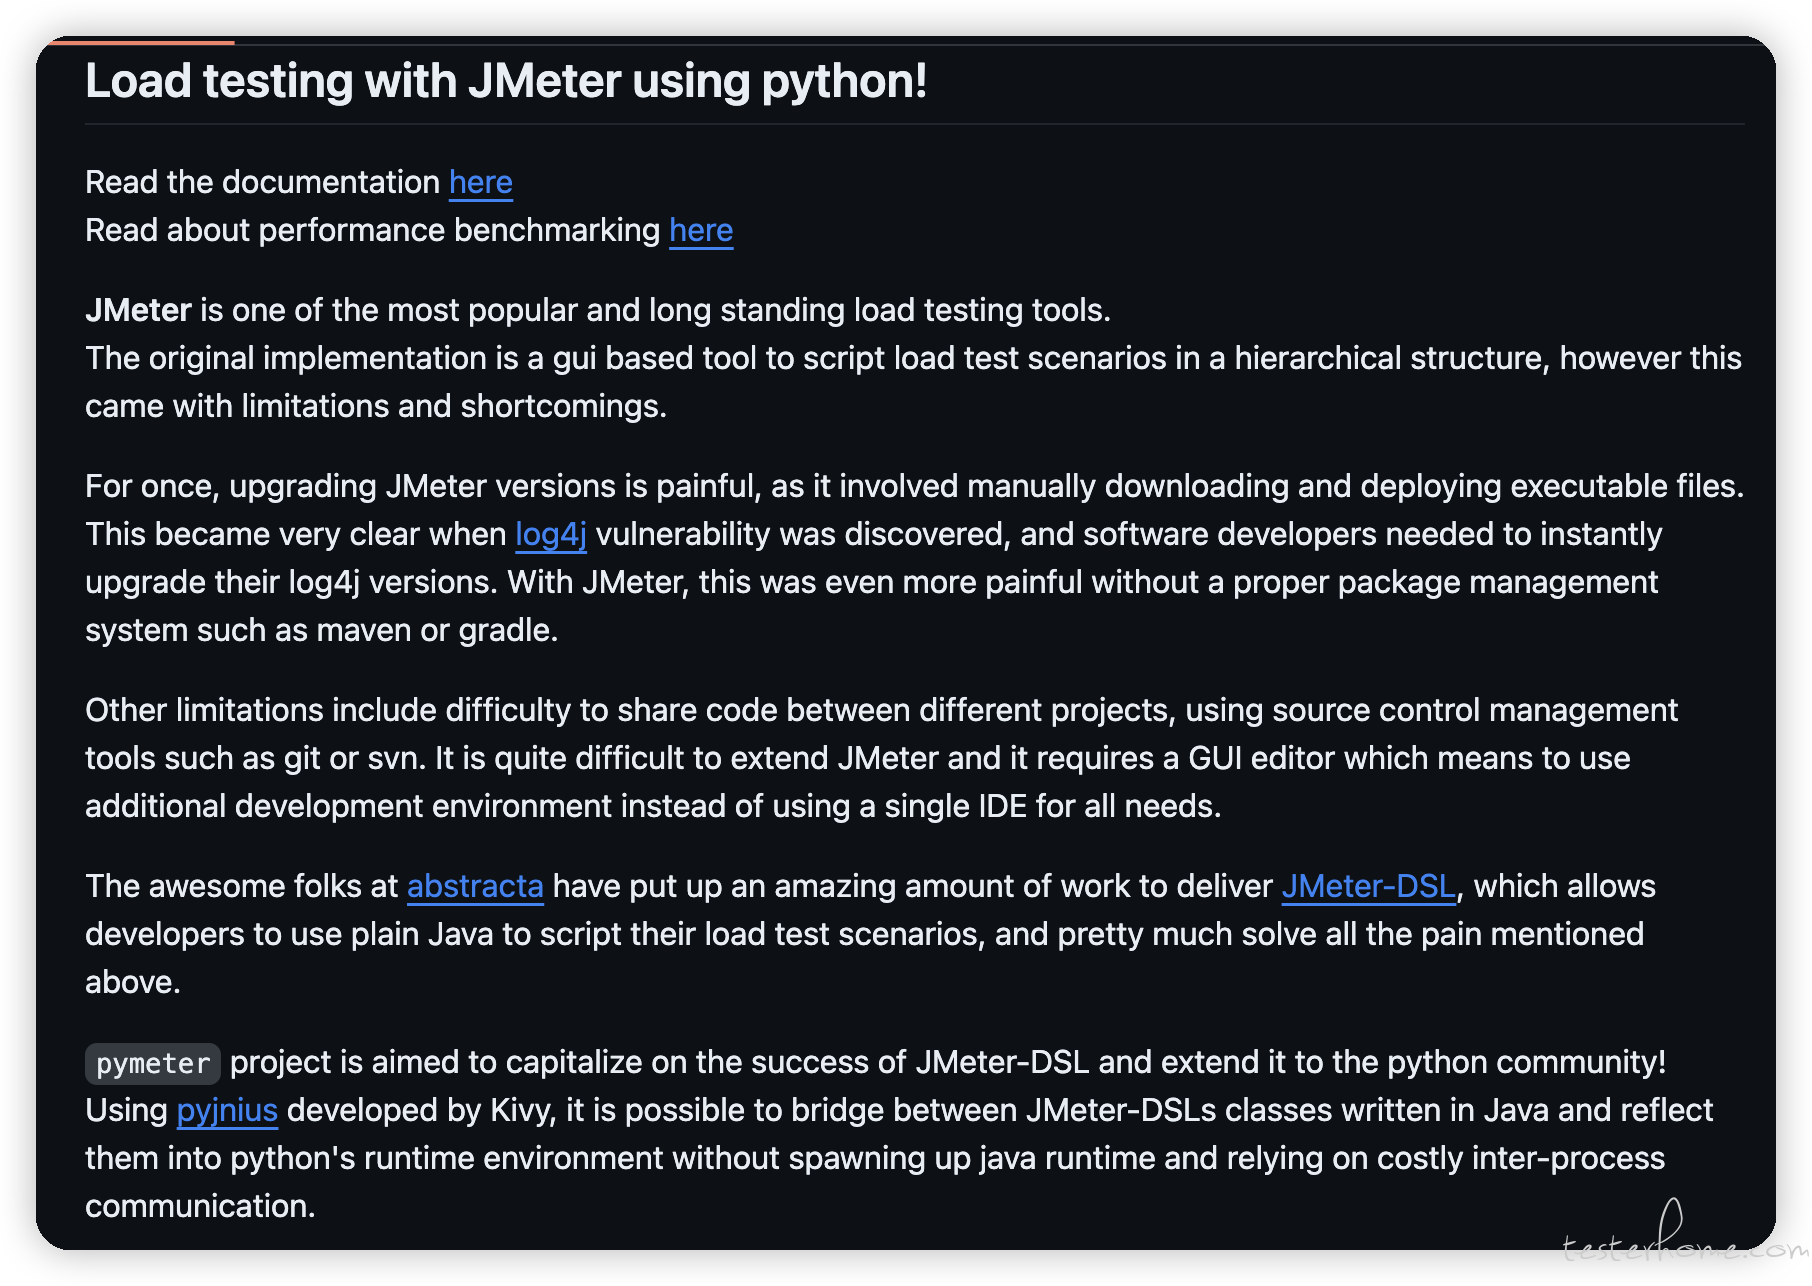Viewport: 1812px width, 1286px height.
Task: Open the documentation 'here' link
Action: pos(480,183)
